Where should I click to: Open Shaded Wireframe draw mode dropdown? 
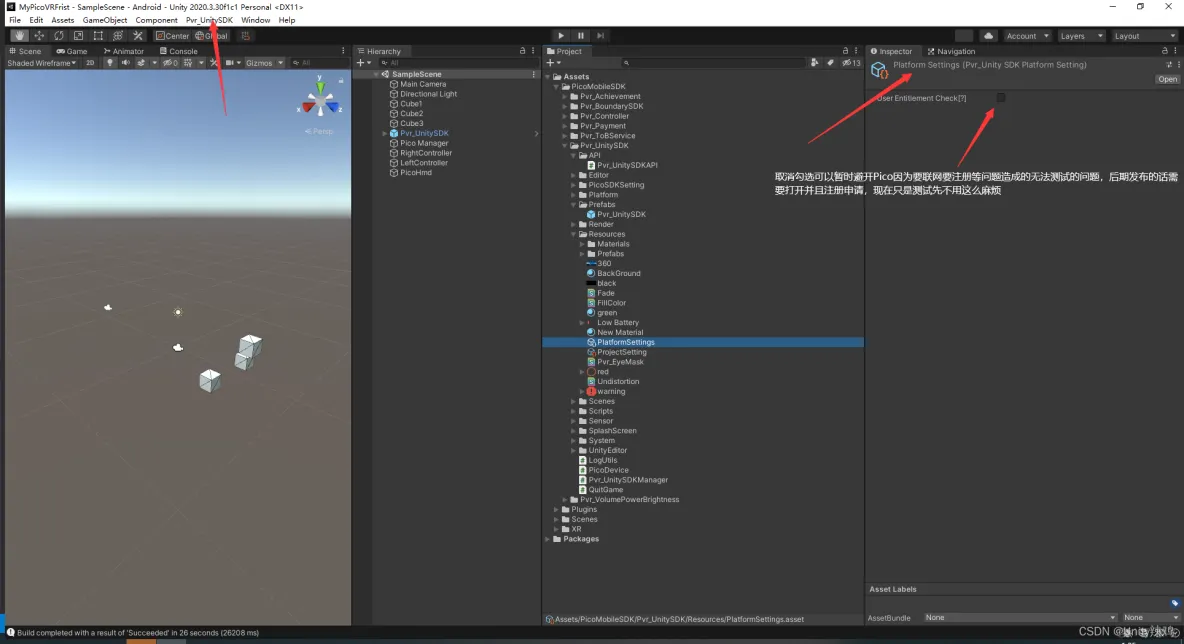(x=42, y=63)
